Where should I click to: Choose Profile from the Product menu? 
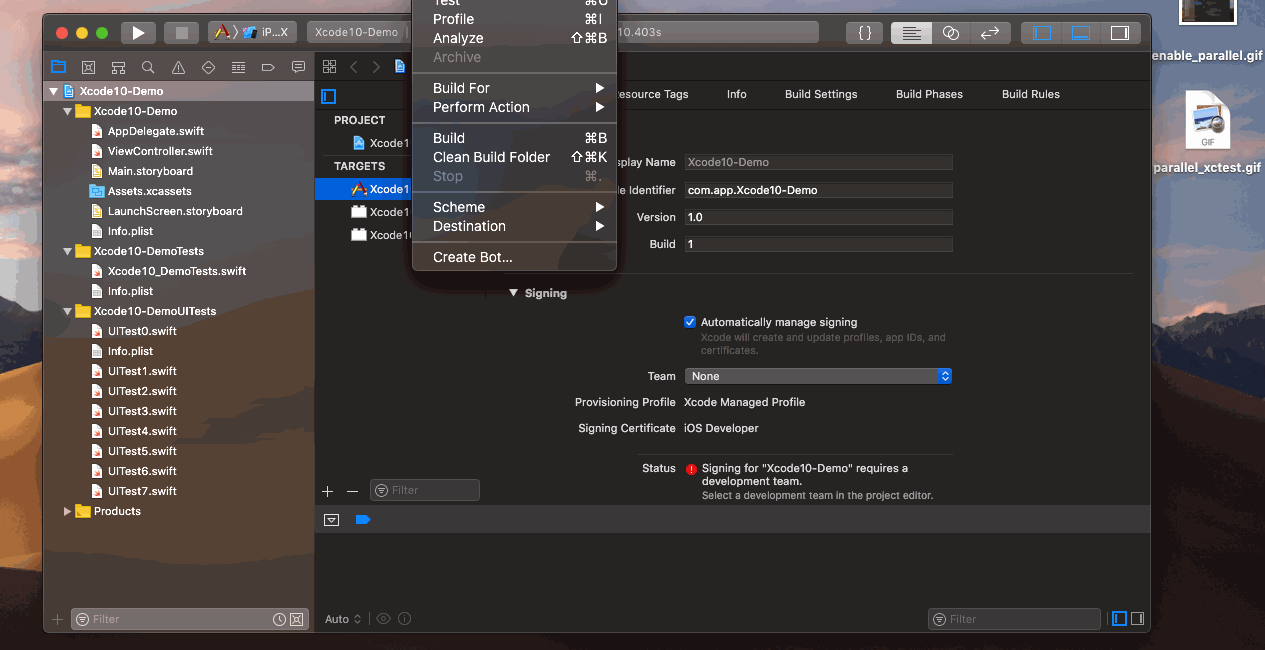coord(514,19)
